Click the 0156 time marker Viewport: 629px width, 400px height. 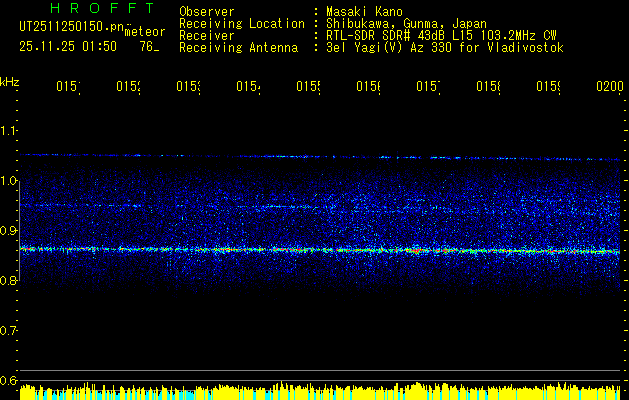click(368, 87)
